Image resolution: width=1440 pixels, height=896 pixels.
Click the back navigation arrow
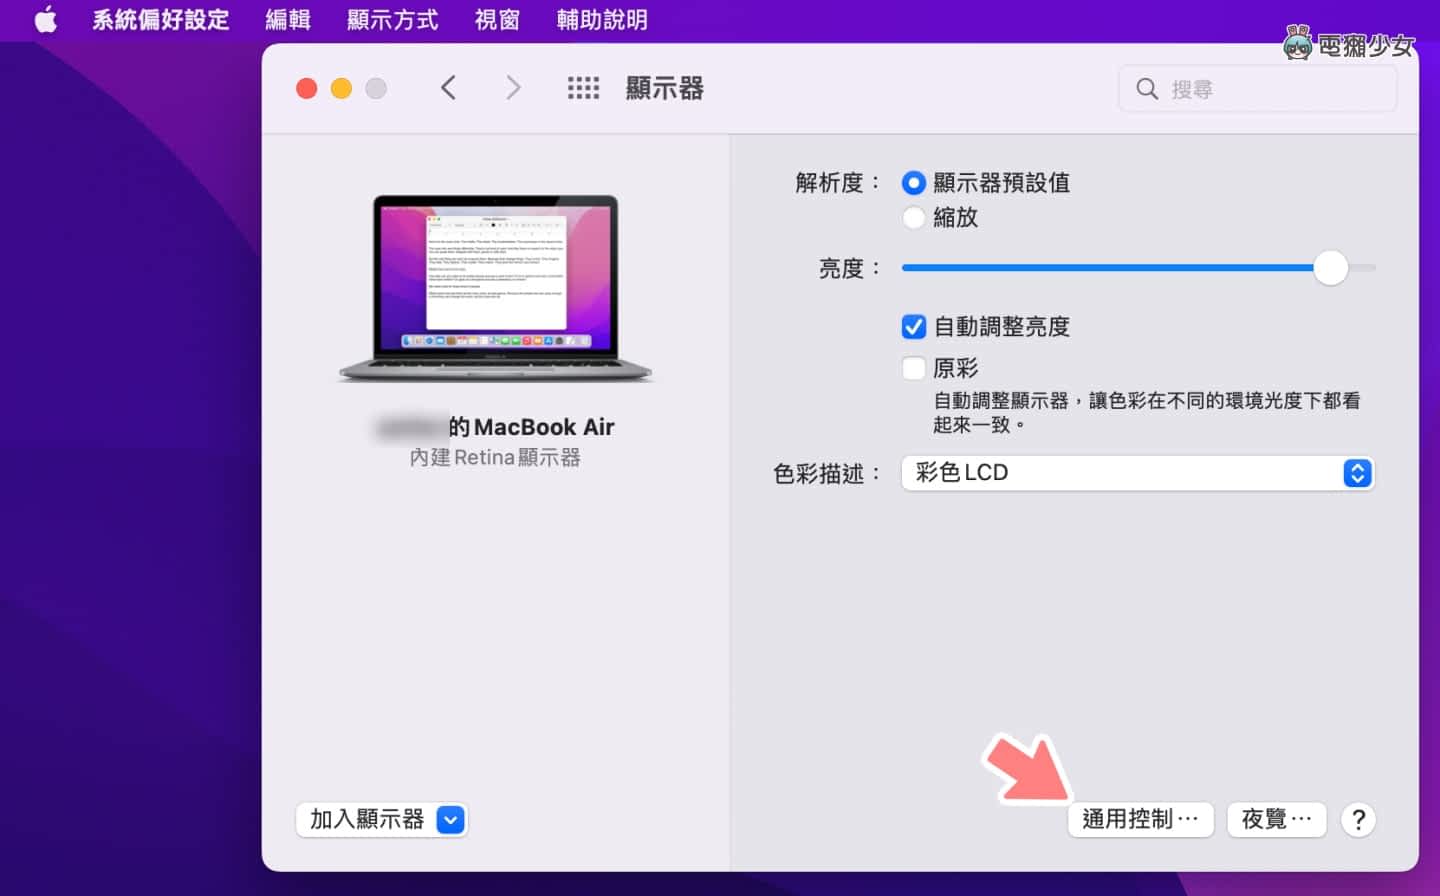click(449, 88)
